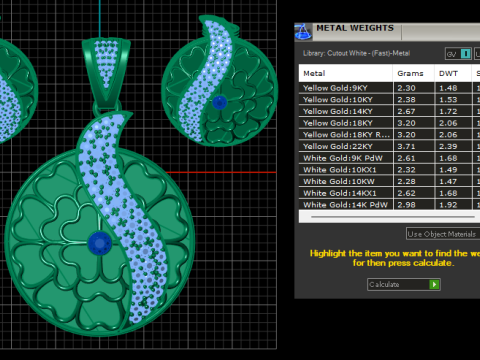Select the White Gold:10KX1 row
The image size is (480, 360).
(389, 170)
